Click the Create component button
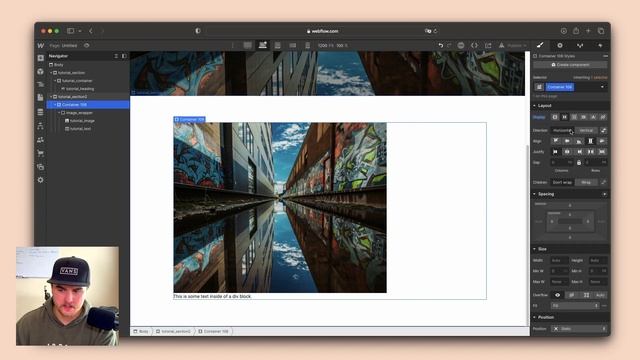Viewport: 640px width, 360px height. pos(571,65)
